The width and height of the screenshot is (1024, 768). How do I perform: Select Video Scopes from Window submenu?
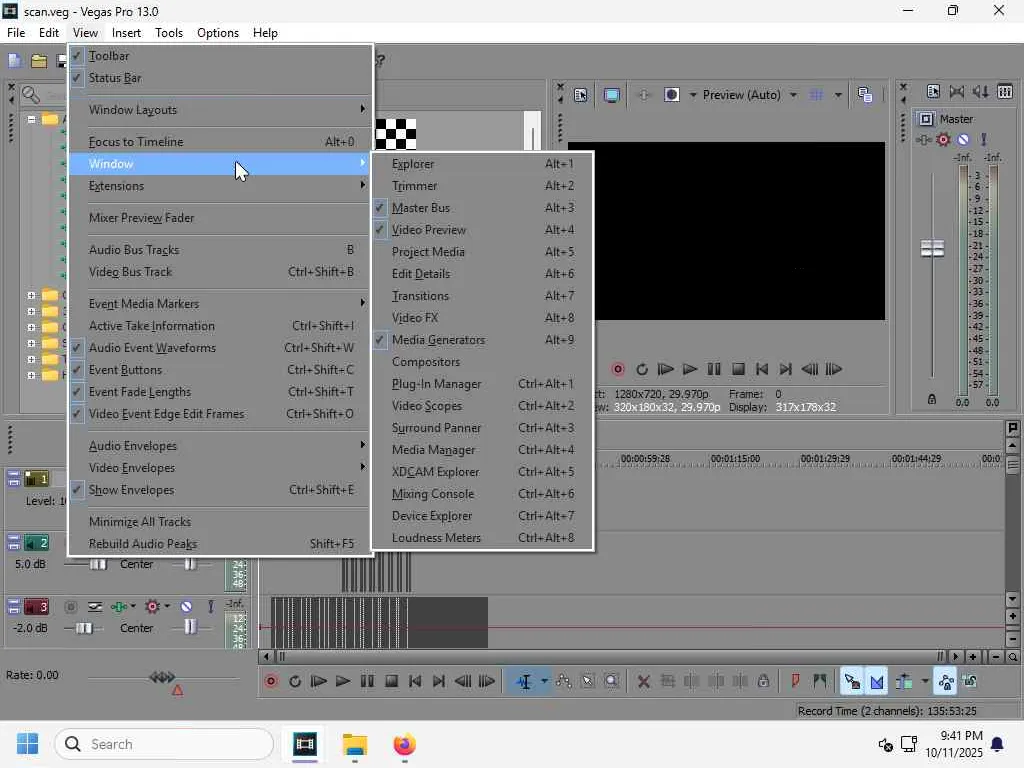[483, 406]
